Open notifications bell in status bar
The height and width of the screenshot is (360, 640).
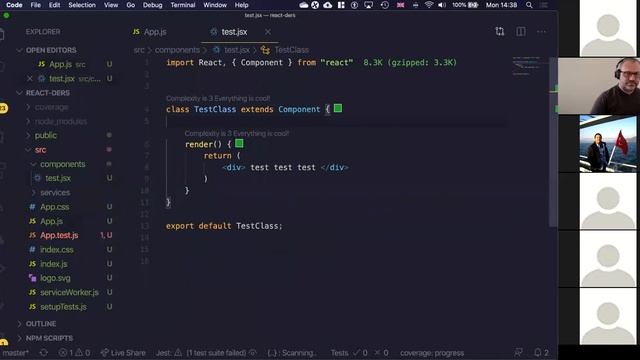pos(541,353)
